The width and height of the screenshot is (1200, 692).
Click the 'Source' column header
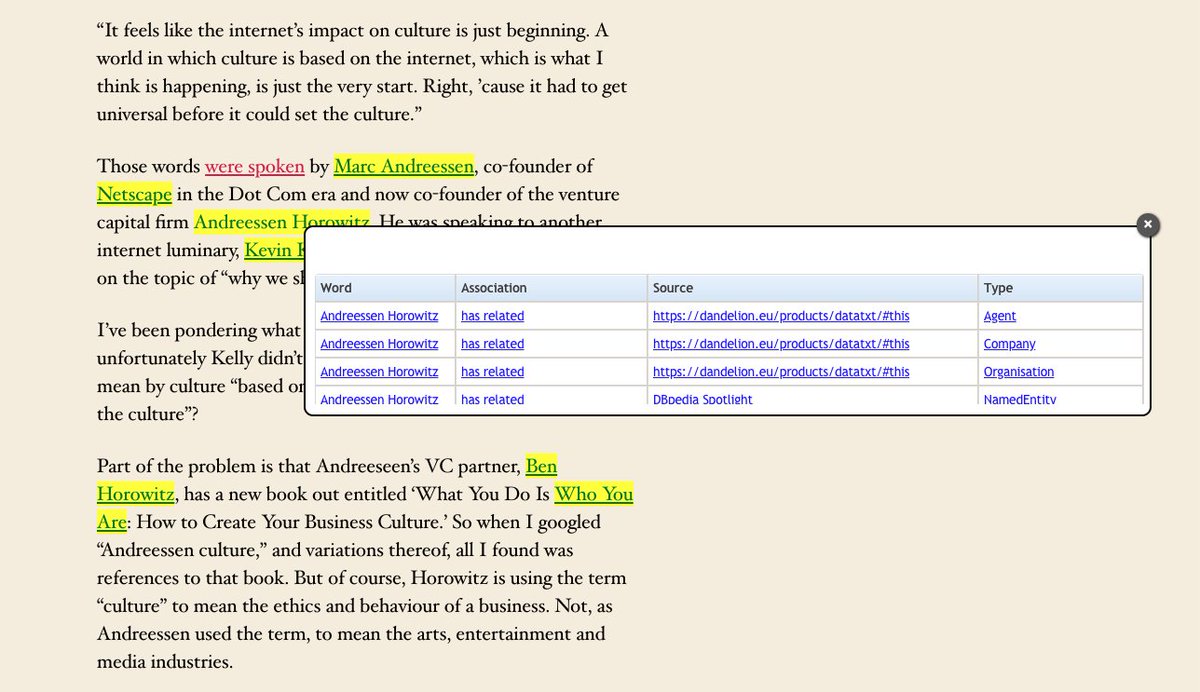[813, 288]
